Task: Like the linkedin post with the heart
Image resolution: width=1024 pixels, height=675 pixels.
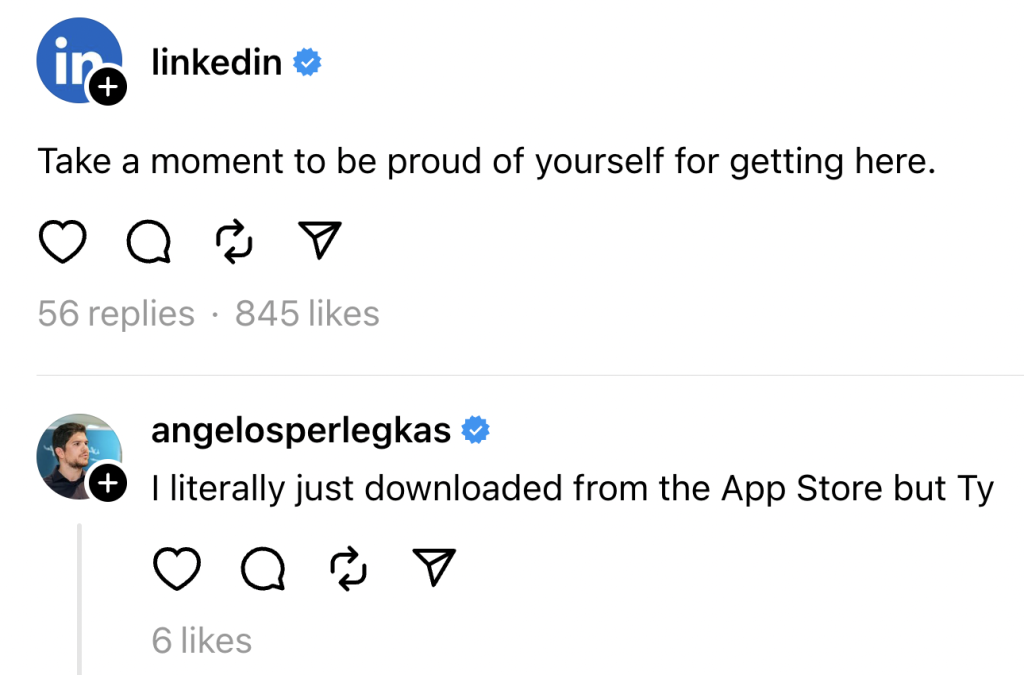Action: pos(62,242)
